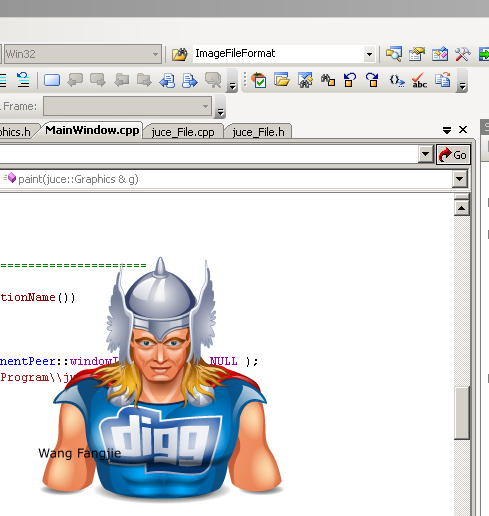Click the editor scrollbar up arrow
This screenshot has width=489, height=516.
462,208
